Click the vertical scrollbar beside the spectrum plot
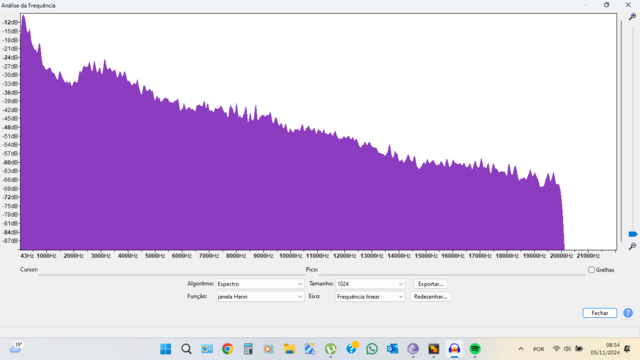Screen dimensions: 640x360 (621, 131)
